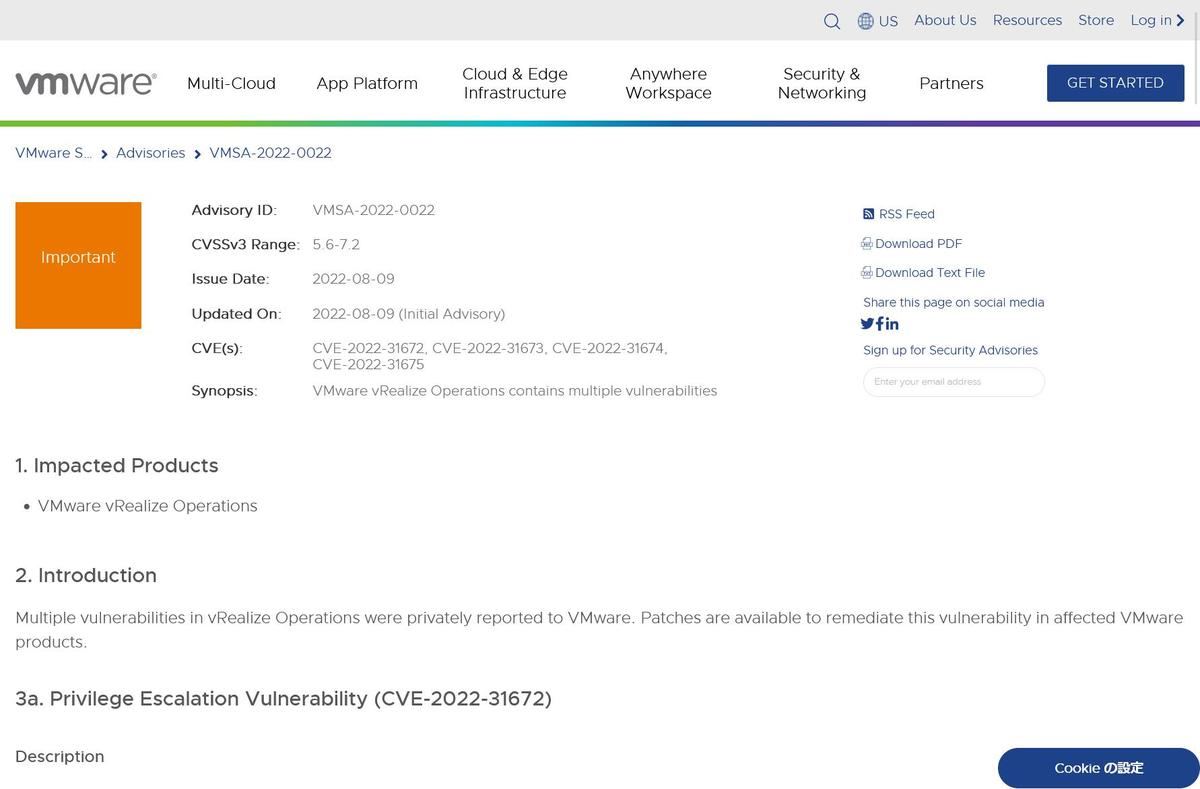Image resolution: width=1200 pixels, height=789 pixels.
Task: Click the Issue Date value 2022-08-09
Action: click(x=353, y=279)
